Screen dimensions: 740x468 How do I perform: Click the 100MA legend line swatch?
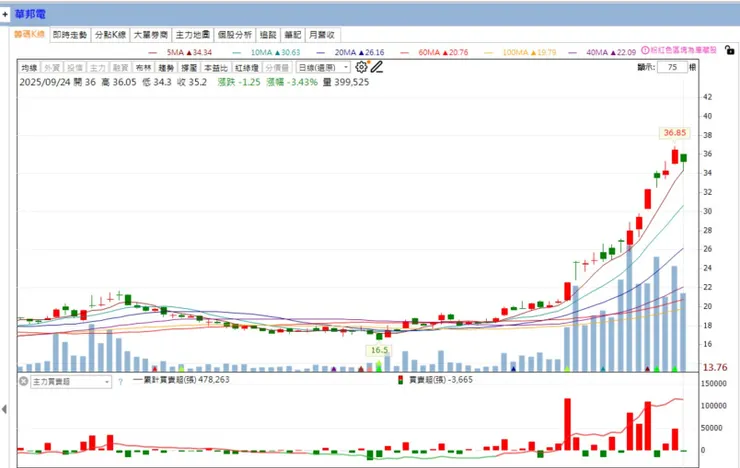488,52
